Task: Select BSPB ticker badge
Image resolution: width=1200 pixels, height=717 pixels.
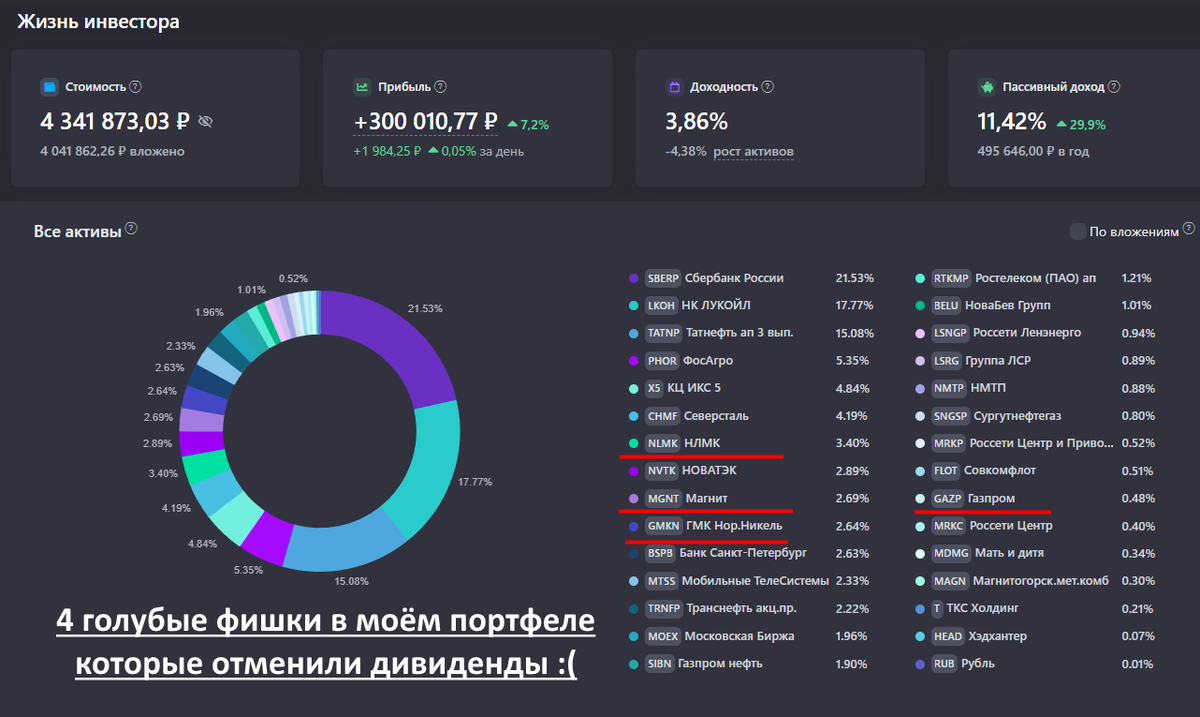Action: click(660, 552)
